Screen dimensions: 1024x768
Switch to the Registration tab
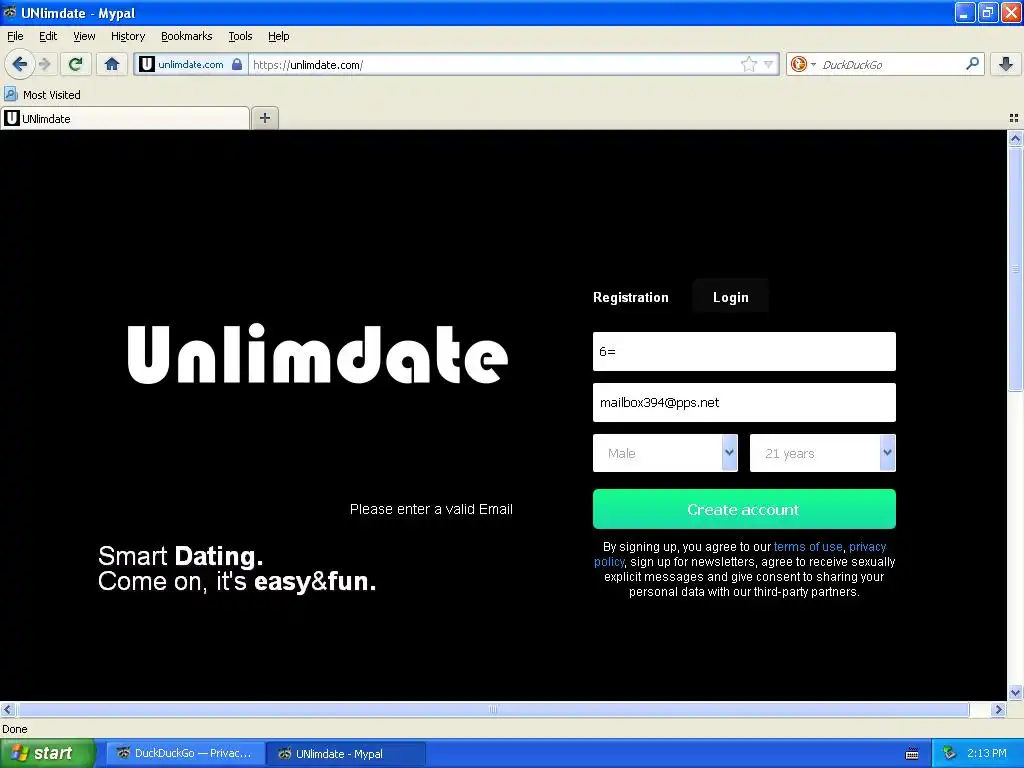[631, 297]
